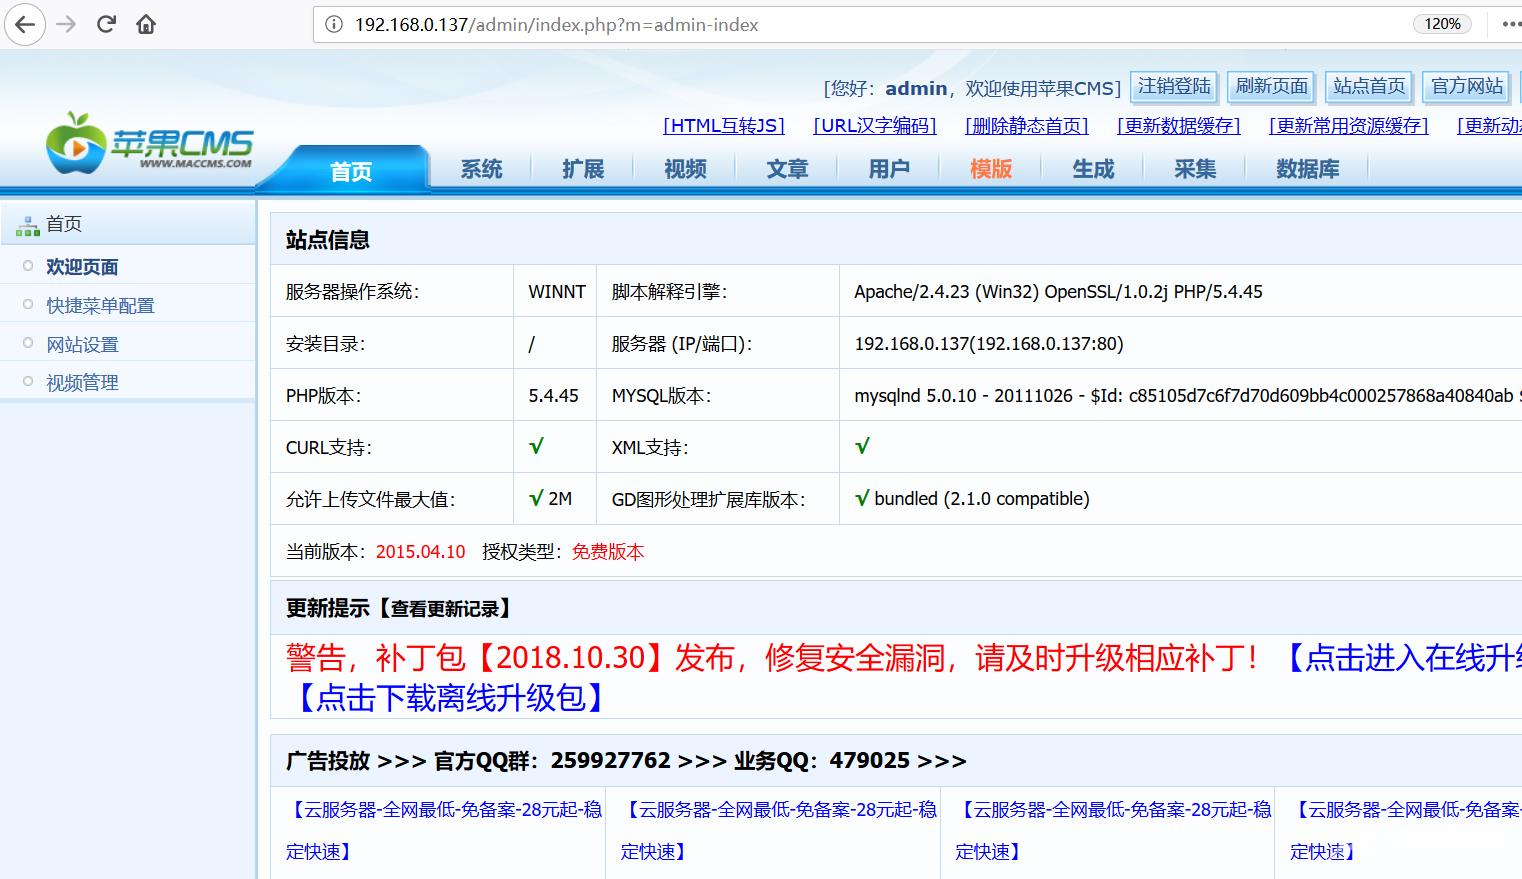This screenshot has height=879, width=1522.
Task: Click the 2015.04.10 current version text
Action: coord(420,552)
